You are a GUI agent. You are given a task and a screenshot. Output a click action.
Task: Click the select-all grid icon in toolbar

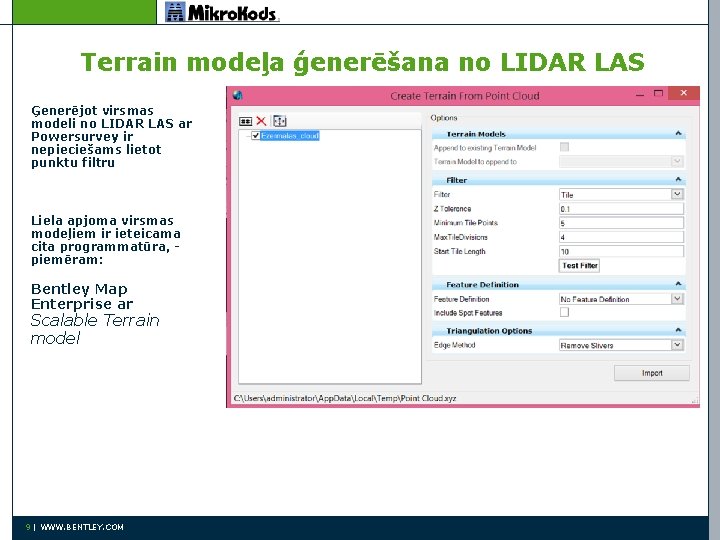coord(246,121)
